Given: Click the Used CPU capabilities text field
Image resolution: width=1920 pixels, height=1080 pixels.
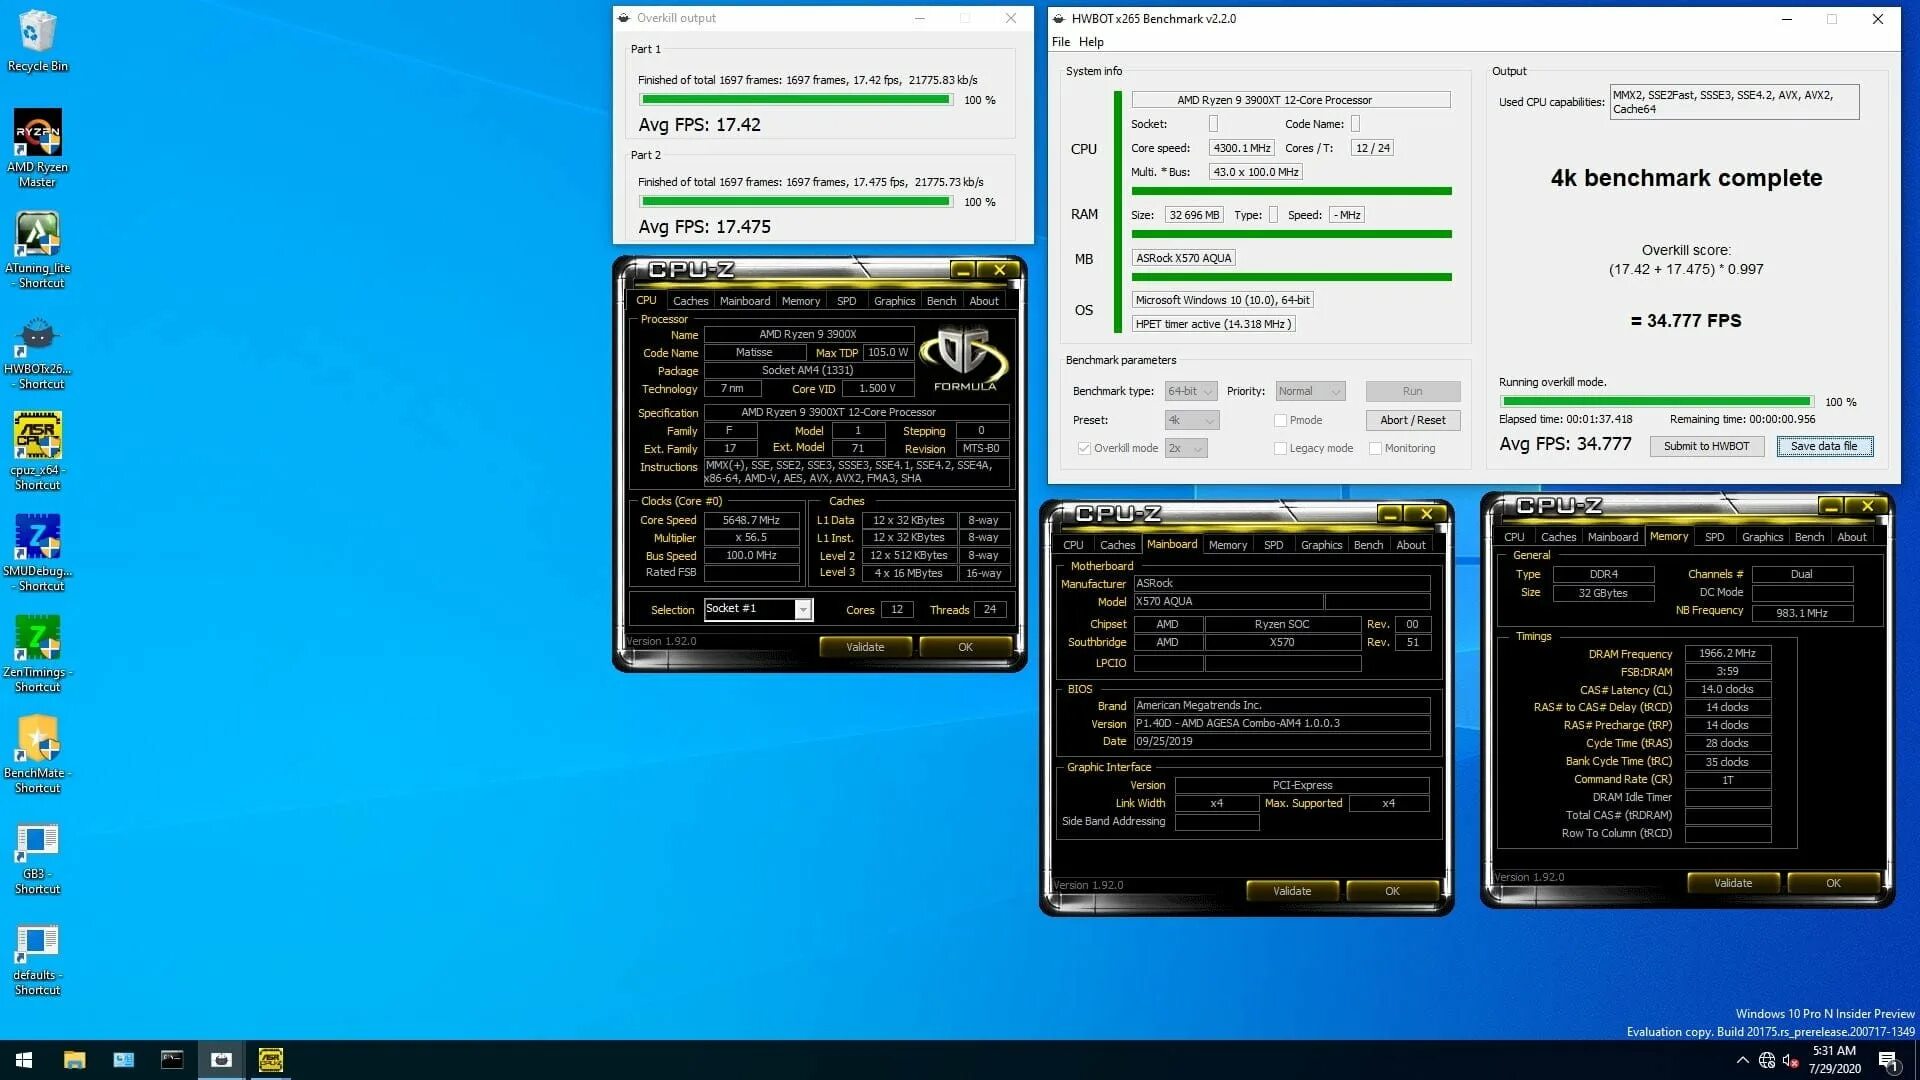Looking at the screenshot, I should pos(1733,101).
